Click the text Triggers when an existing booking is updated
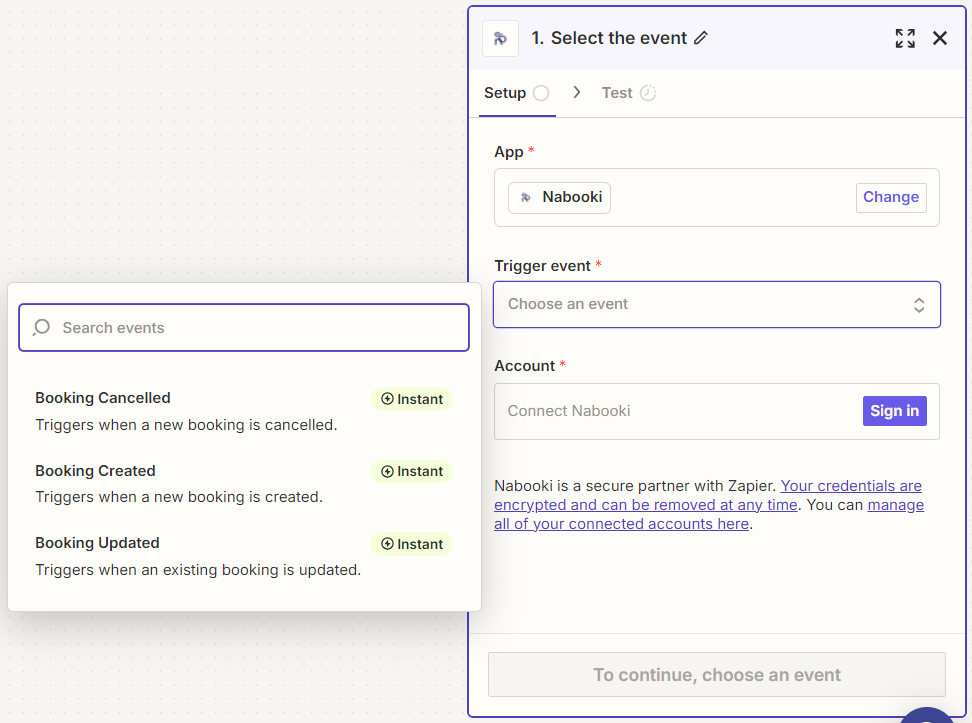This screenshot has width=972, height=723. [198, 570]
